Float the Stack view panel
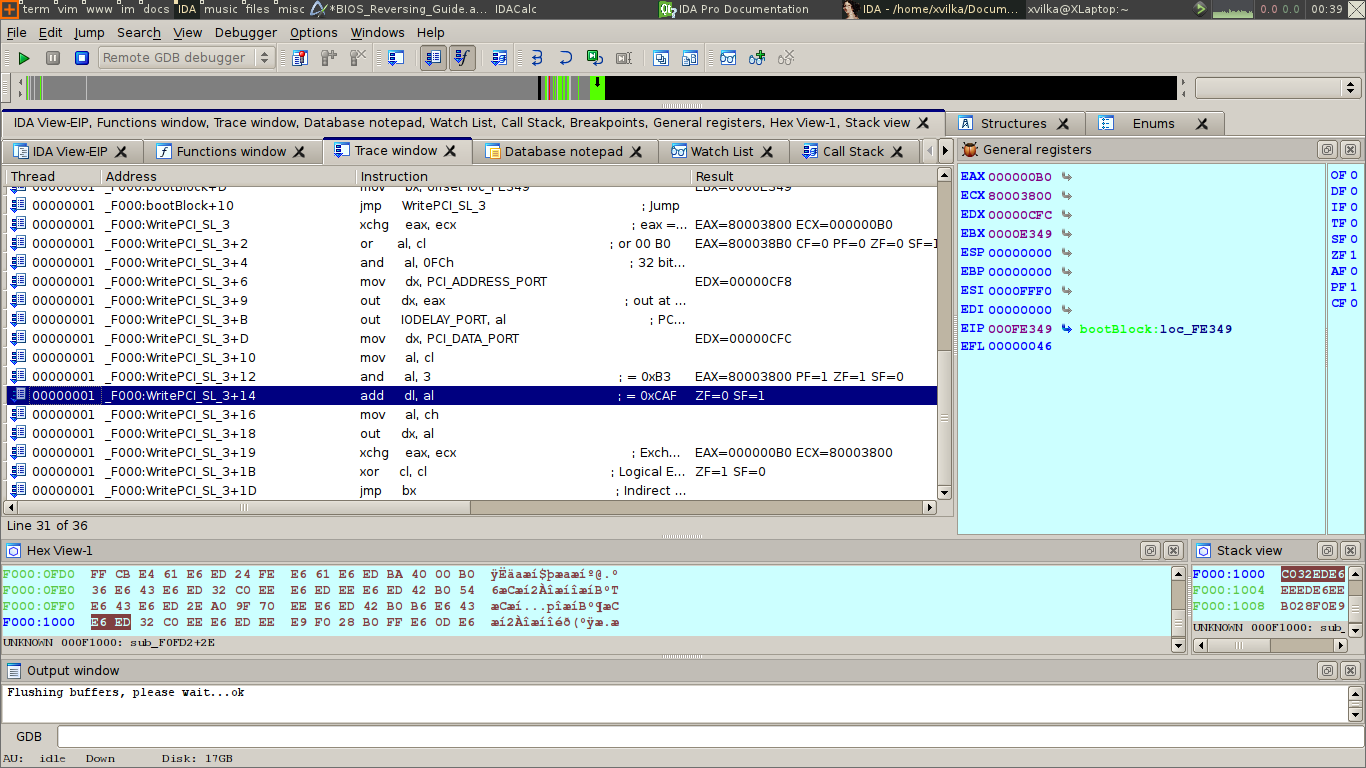The width and height of the screenshot is (1366, 768). tap(1327, 551)
